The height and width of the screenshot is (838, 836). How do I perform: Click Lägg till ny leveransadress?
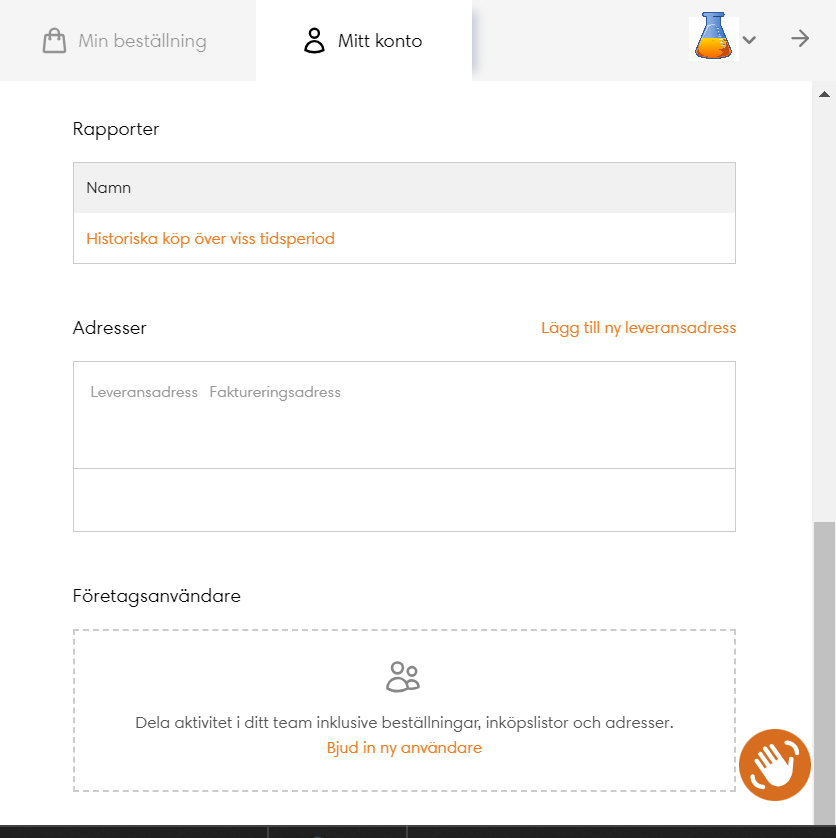[x=638, y=328]
